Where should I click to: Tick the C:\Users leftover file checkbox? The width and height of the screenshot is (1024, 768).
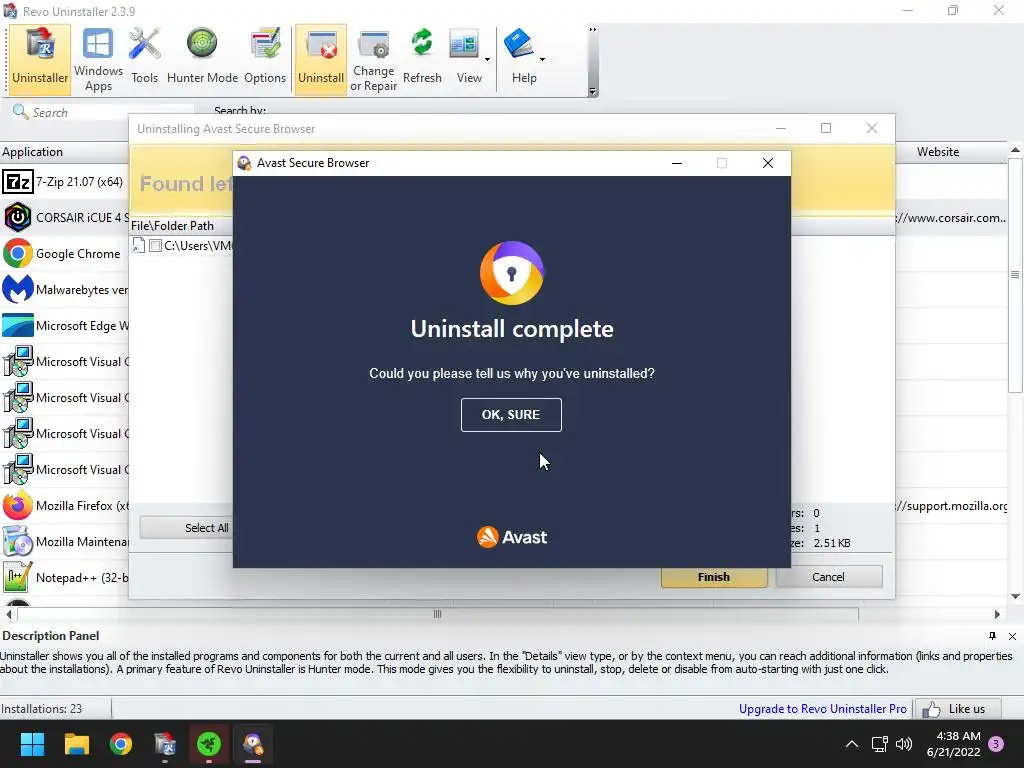click(x=155, y=246)
